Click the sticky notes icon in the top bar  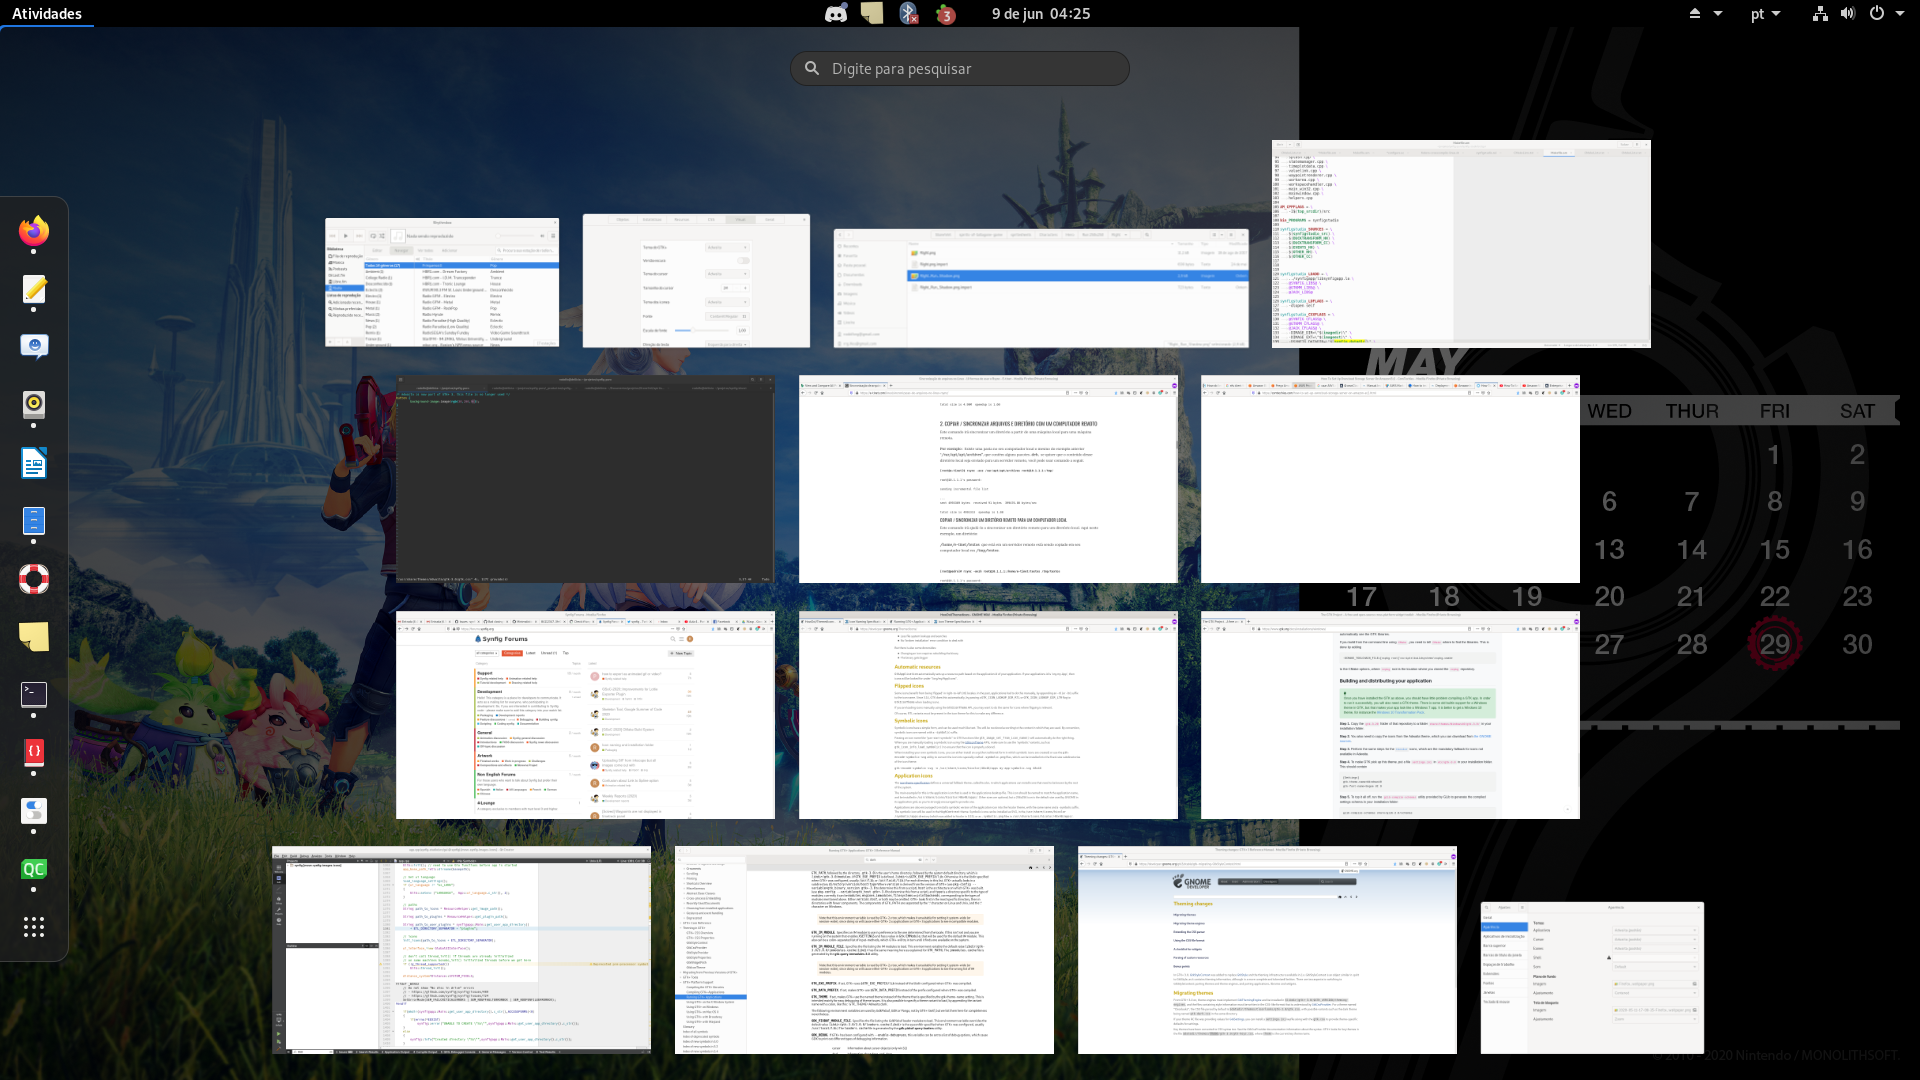(x=872, y=13)
